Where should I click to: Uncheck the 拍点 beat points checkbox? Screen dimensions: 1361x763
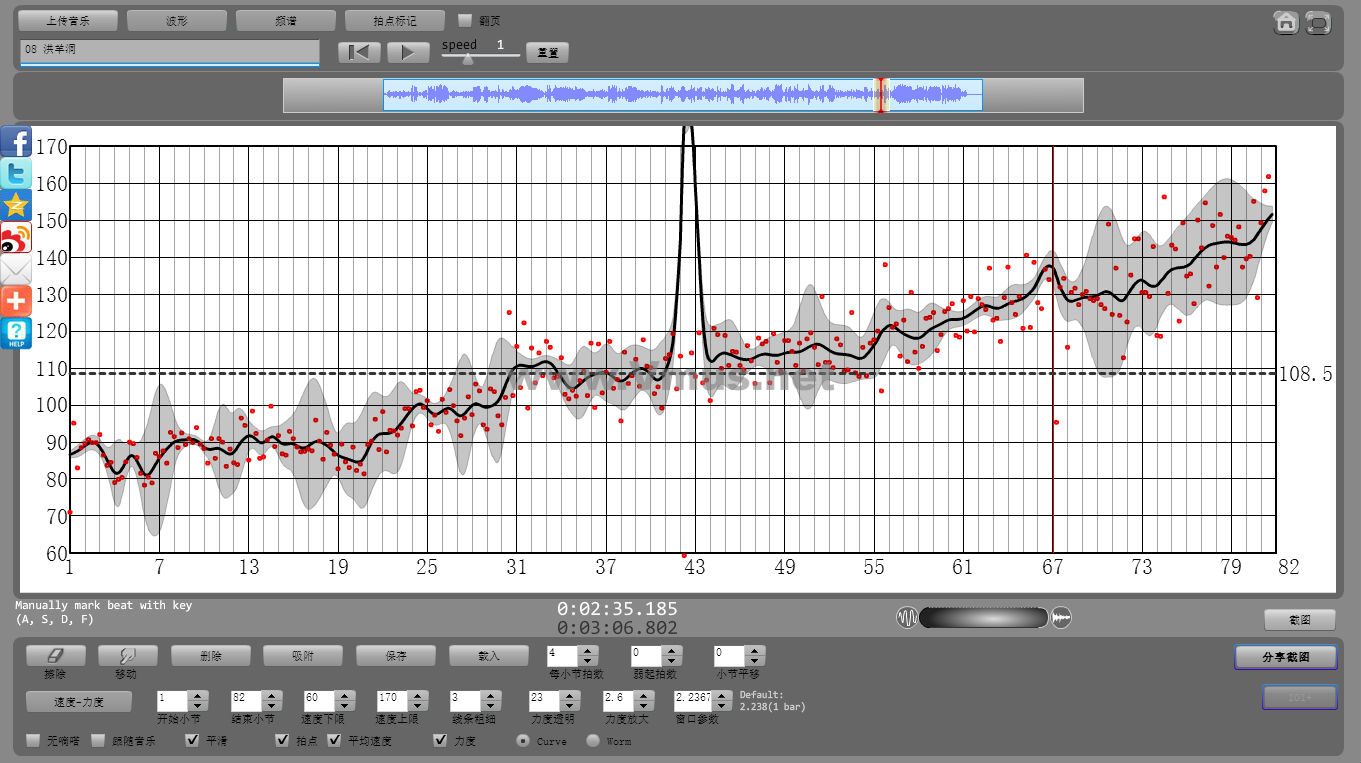283,740
